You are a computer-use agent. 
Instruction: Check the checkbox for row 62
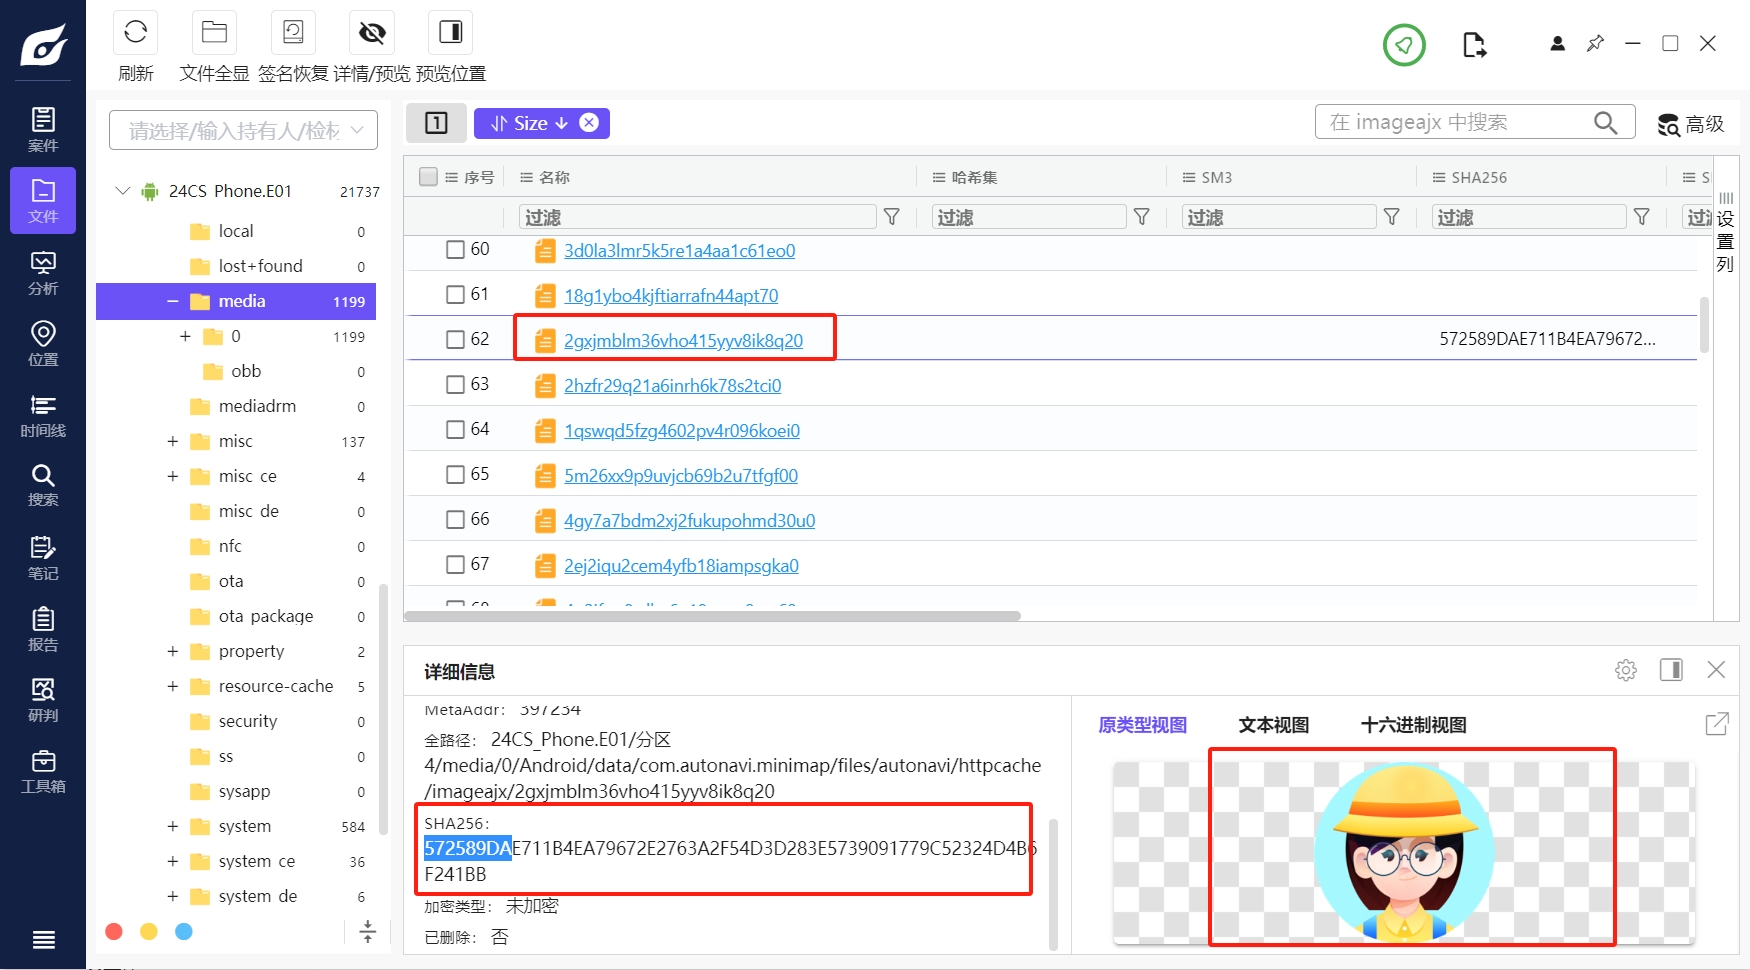tap(455, 339)
